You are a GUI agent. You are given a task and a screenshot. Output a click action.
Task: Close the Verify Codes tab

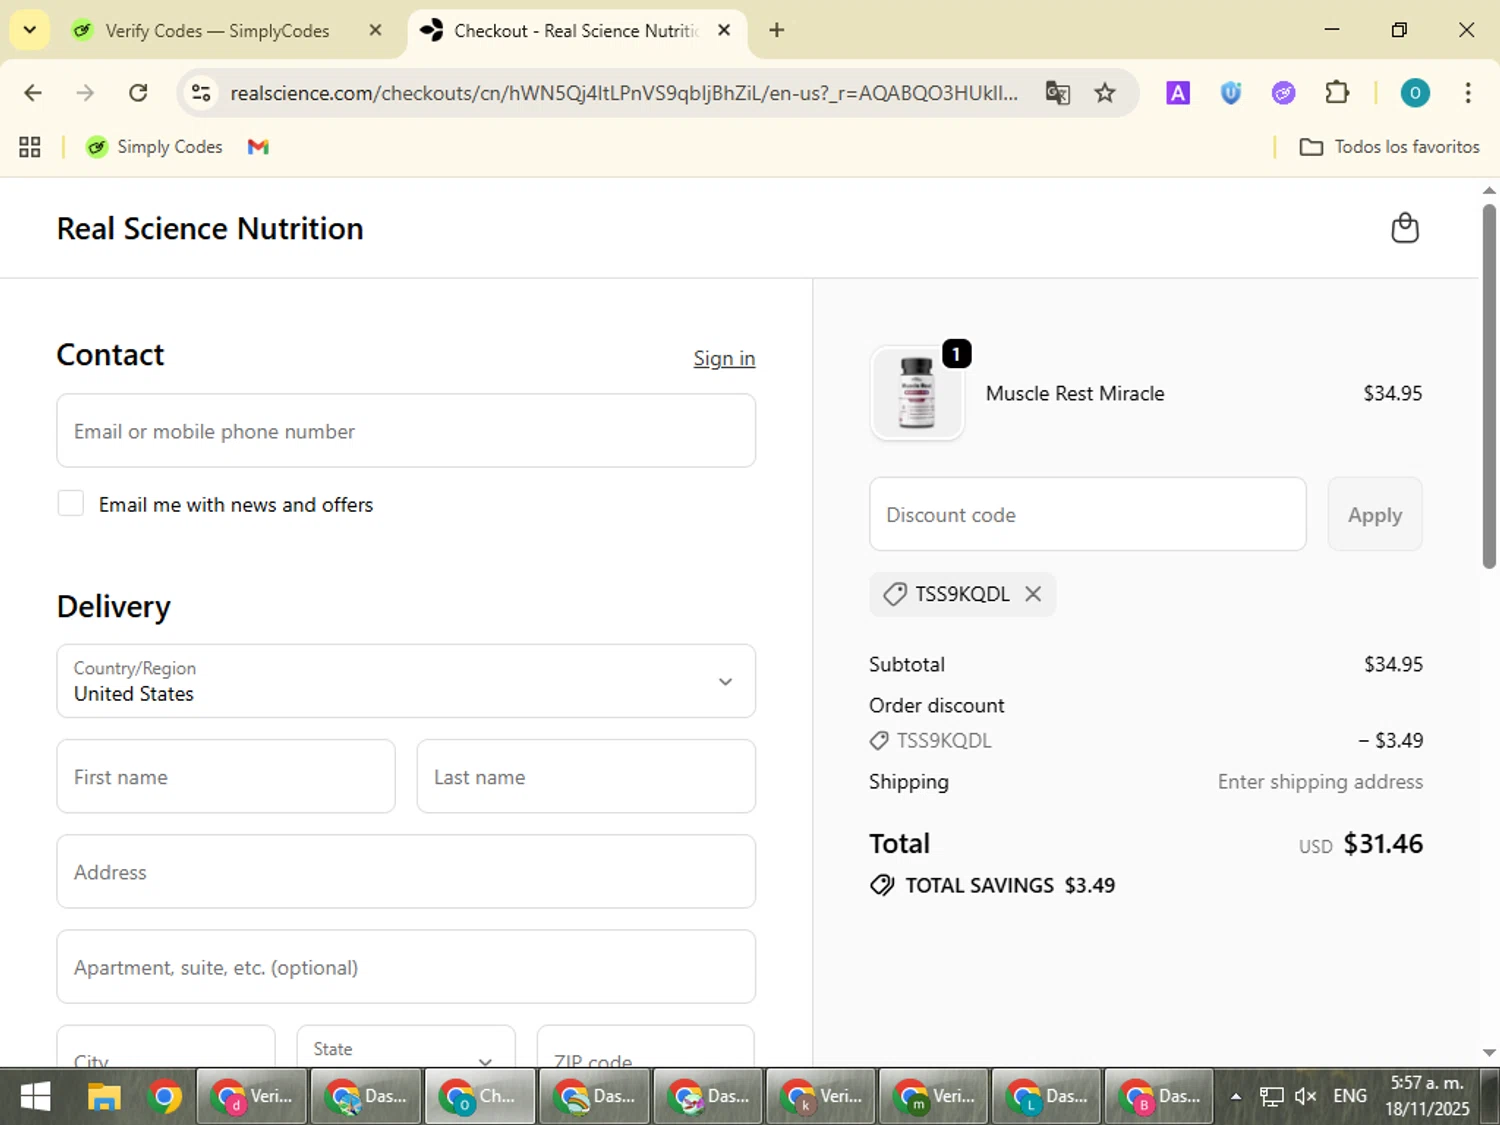coord(376,31)
